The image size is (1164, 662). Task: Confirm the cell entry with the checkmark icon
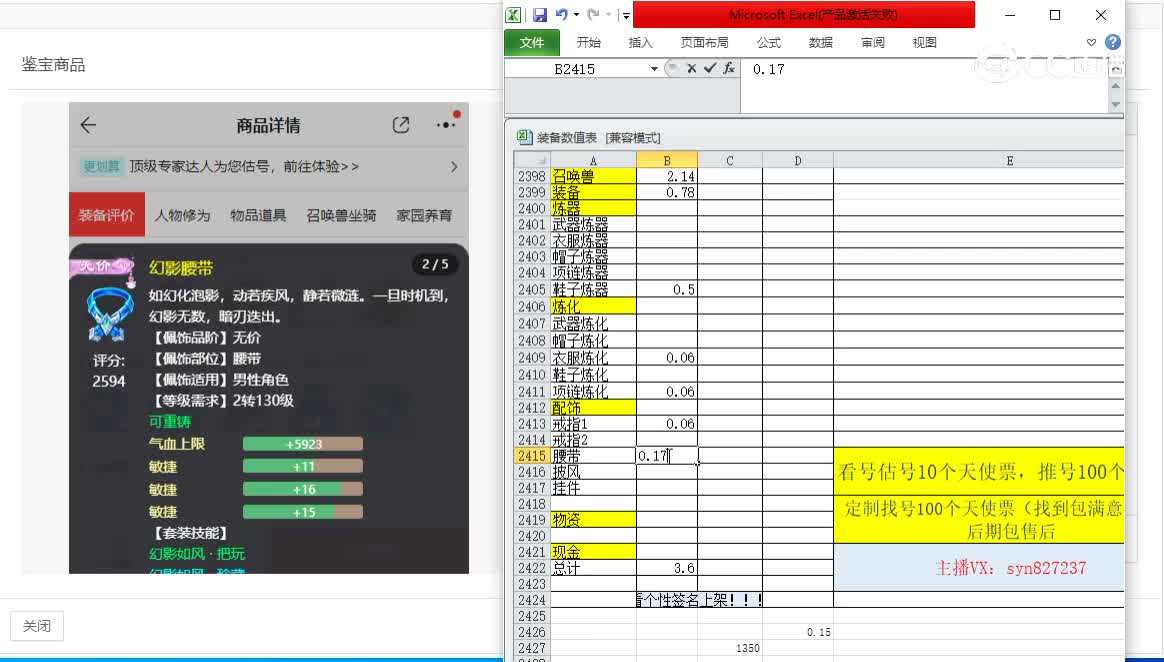[710, 68]
